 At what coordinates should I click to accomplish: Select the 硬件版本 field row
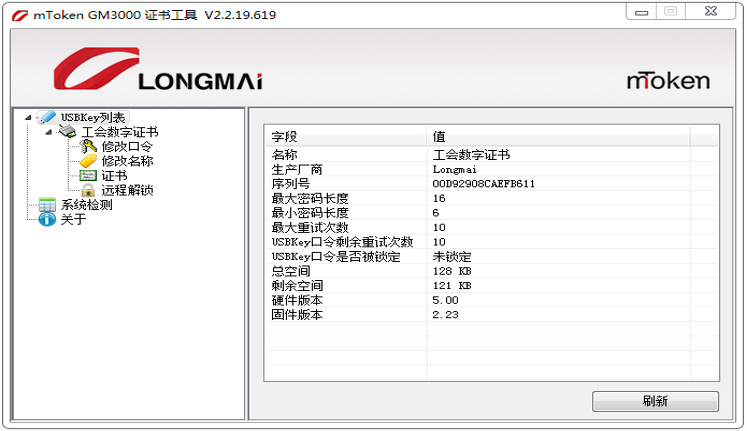[491, 300]
